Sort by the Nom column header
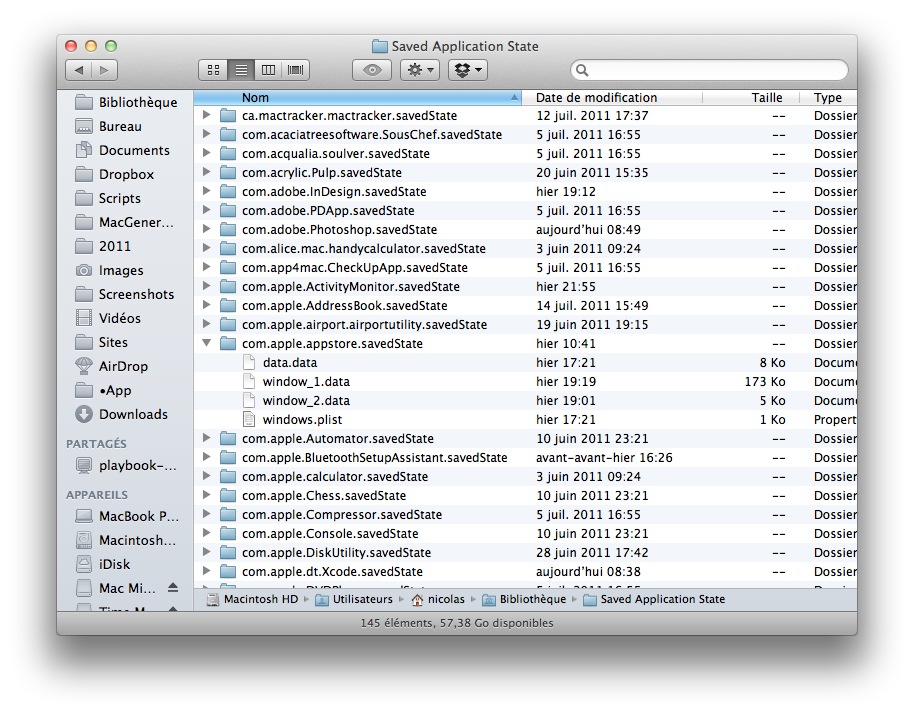914x714 pixels. pyautogui.click(x=357, y=97)
